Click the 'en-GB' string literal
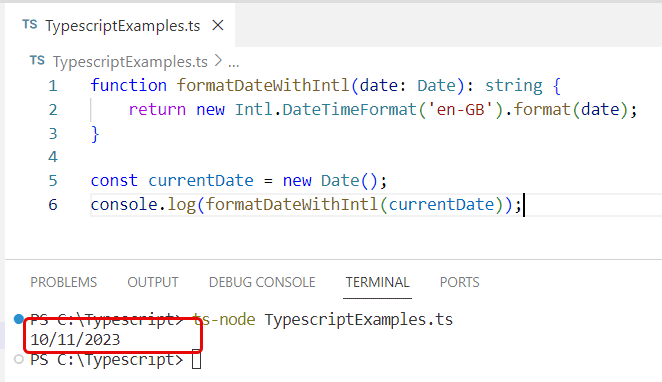662x382 pixels. coord(460,110)
